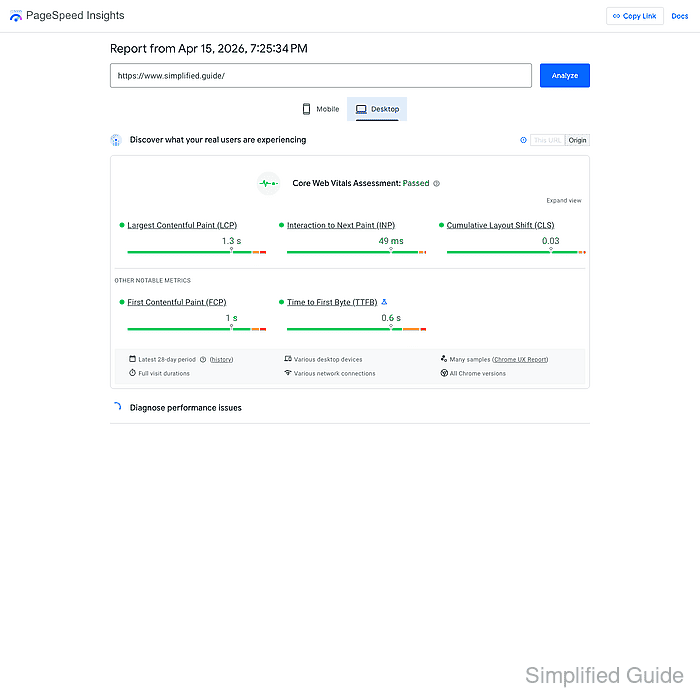Switch to the Mobile tab

[x=321, y=109]
